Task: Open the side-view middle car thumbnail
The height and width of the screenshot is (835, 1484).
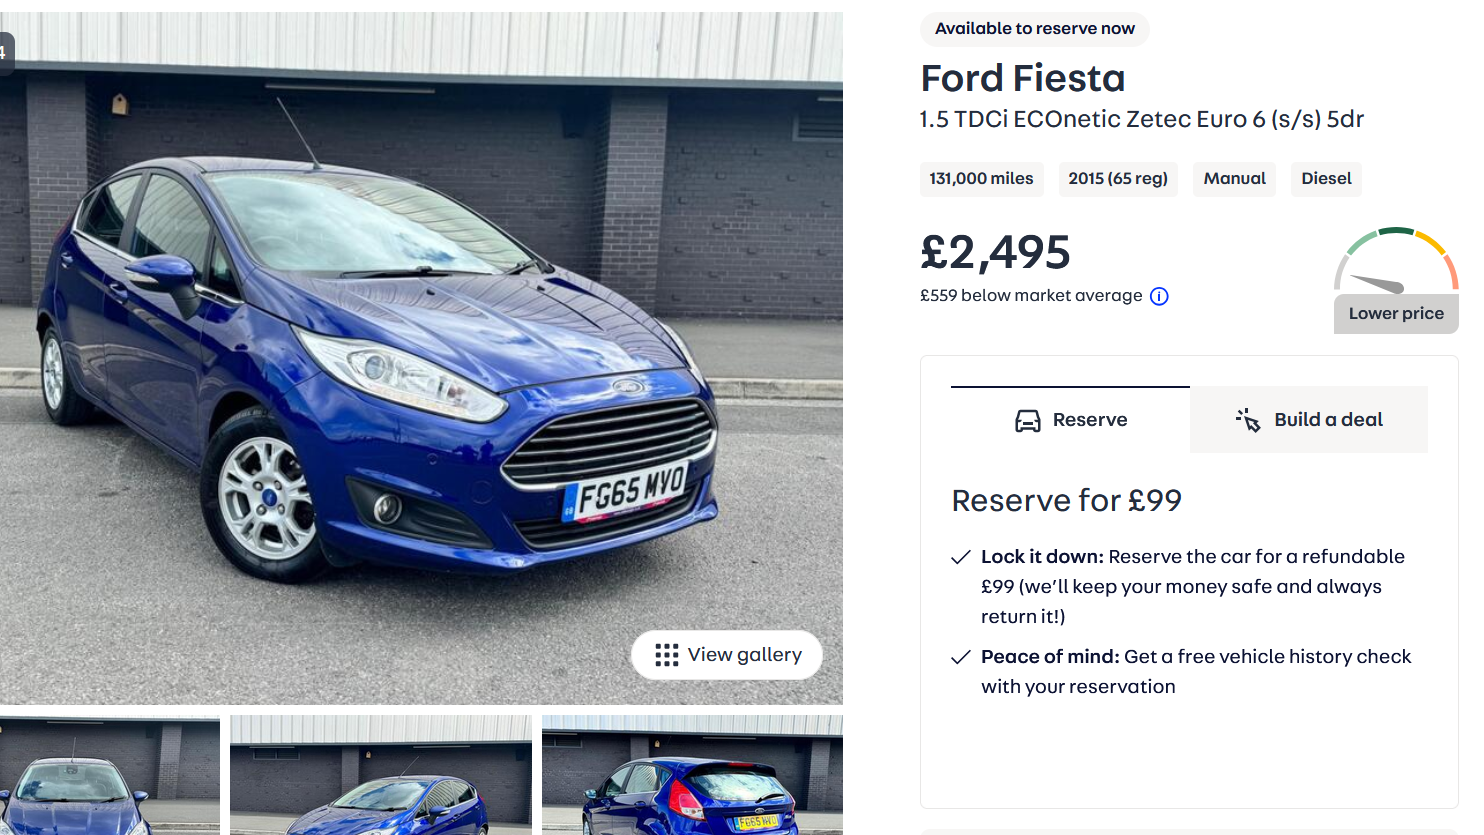Action: (x=381, y=777)
